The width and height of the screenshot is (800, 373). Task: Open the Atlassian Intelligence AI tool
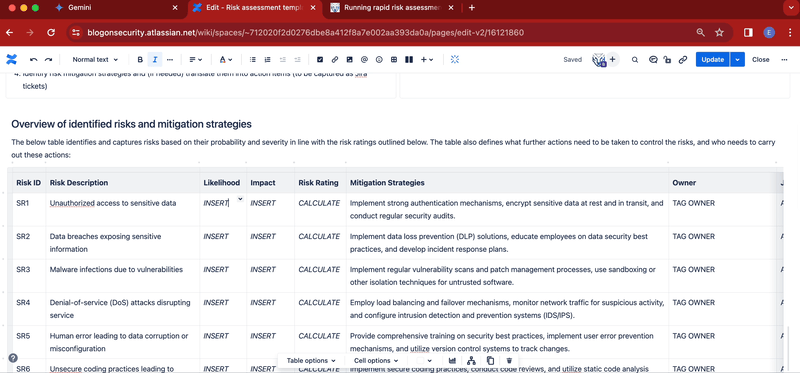click(x=455, y=60)
